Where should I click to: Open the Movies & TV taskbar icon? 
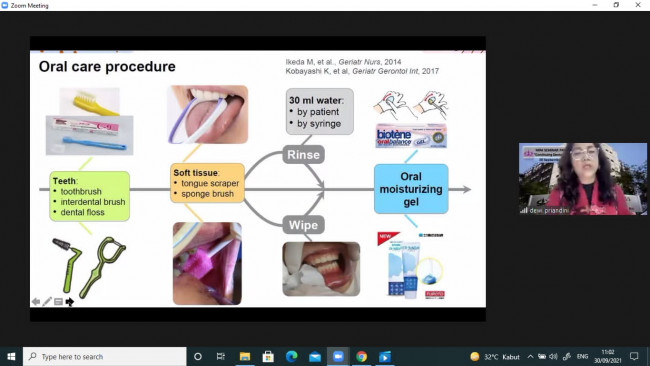[385, 356]
